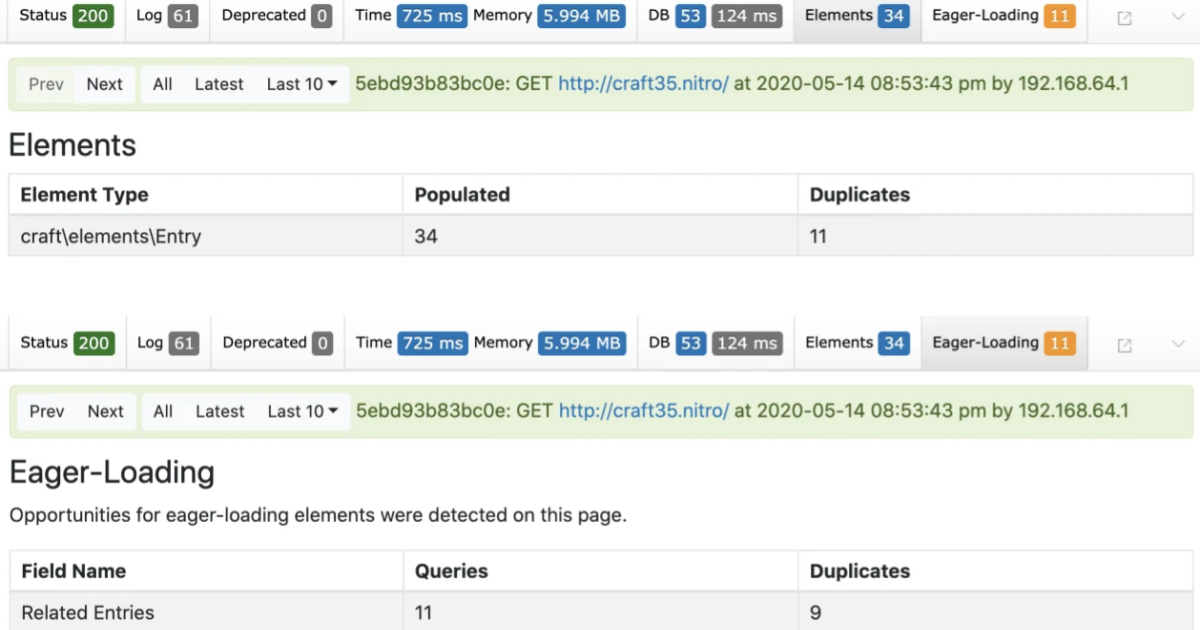
Task: Select the Latest request filter
Action: pyautogui.click(x=218, y=84)
